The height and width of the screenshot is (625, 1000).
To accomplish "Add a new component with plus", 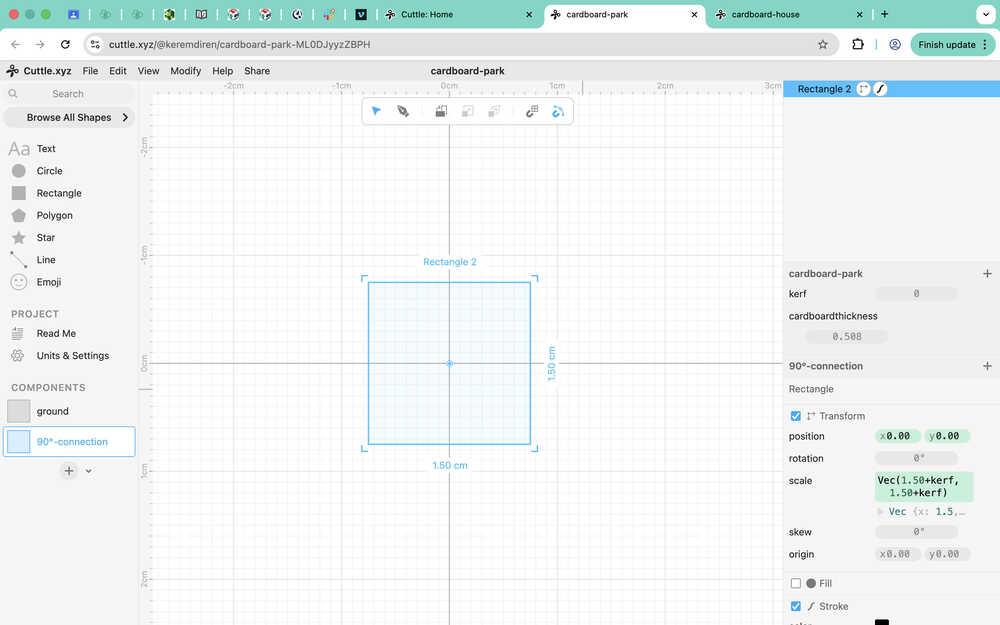I will point(69,471).
